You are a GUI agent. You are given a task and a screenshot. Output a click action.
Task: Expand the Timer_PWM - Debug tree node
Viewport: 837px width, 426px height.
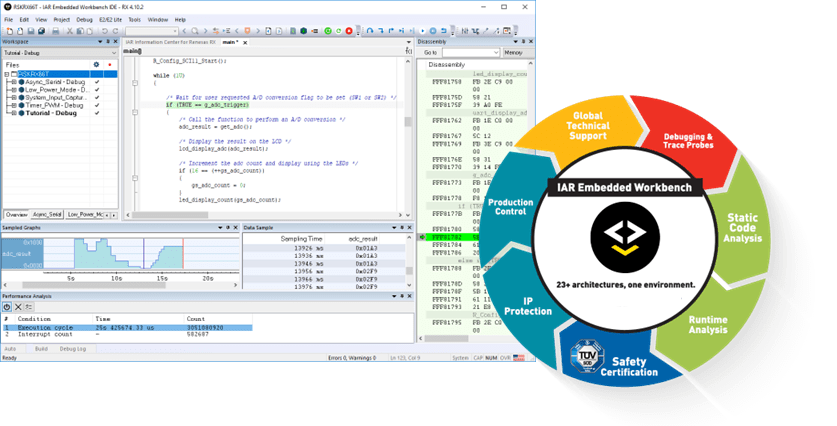(x=14, y=105)
